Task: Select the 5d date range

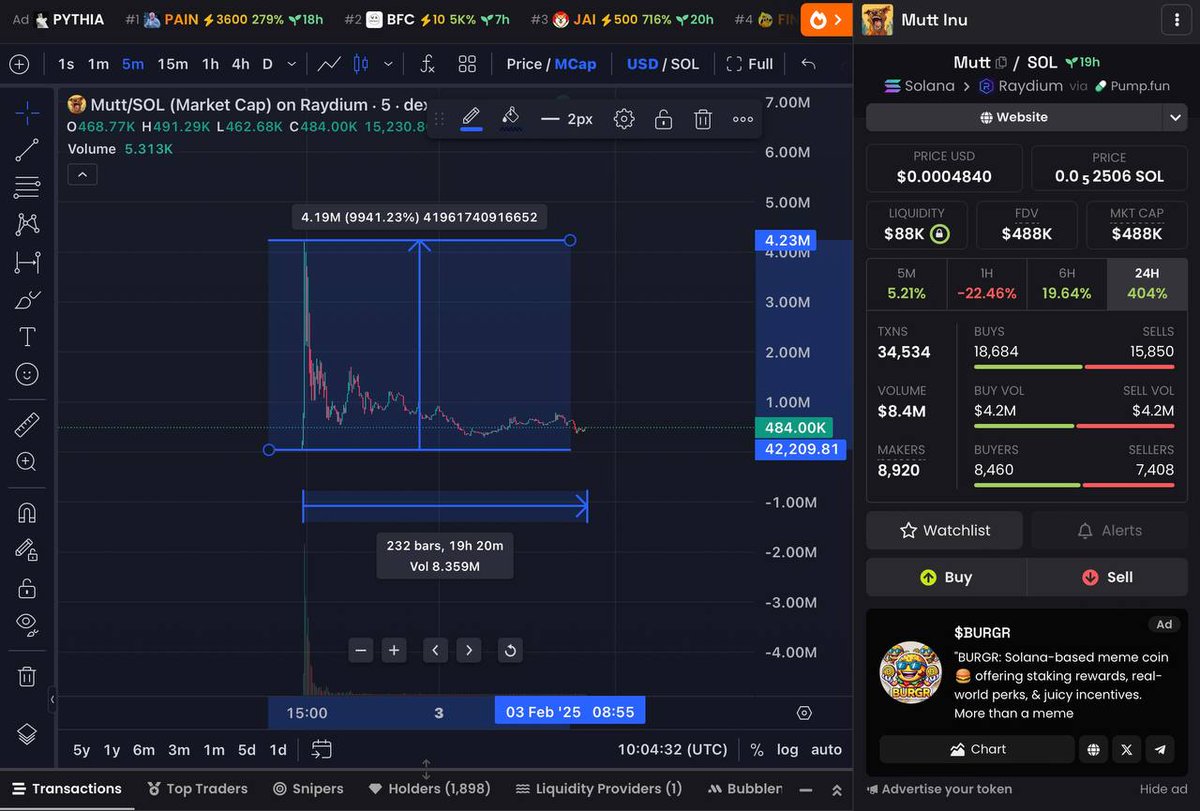Action: click(246, 749)
